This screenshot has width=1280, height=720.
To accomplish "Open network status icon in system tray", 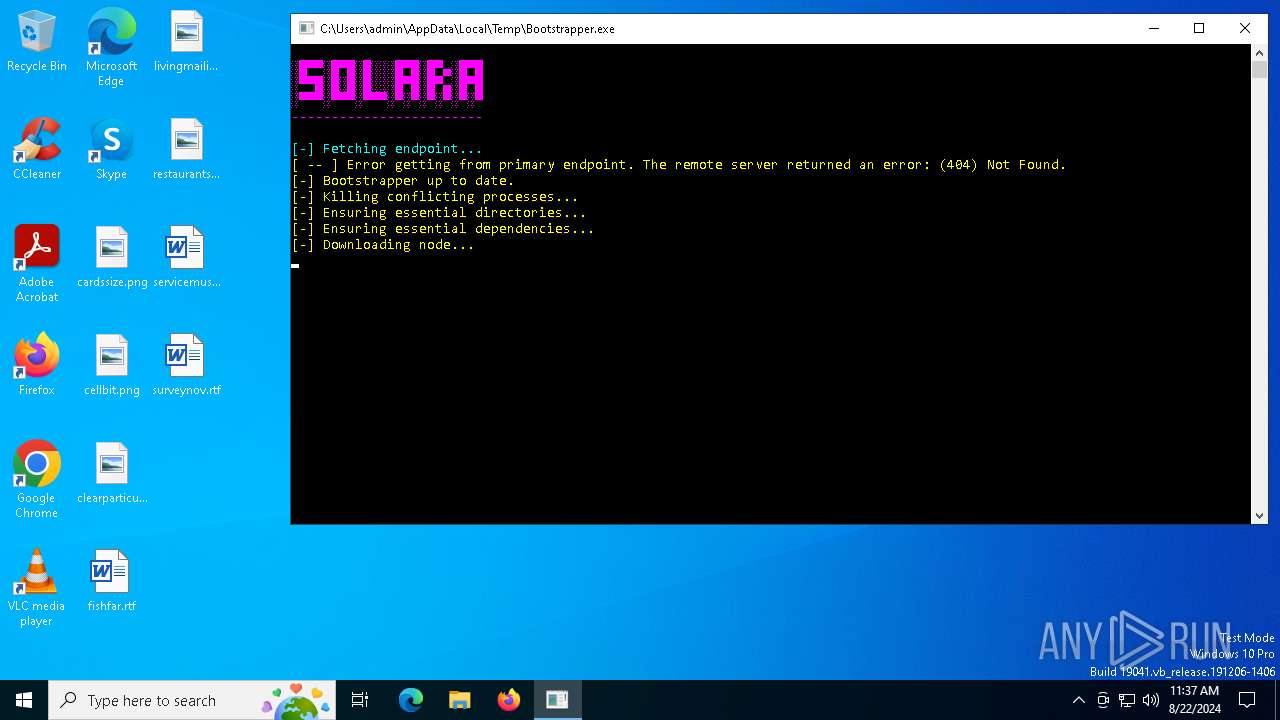I will [x=1127, y=700].
